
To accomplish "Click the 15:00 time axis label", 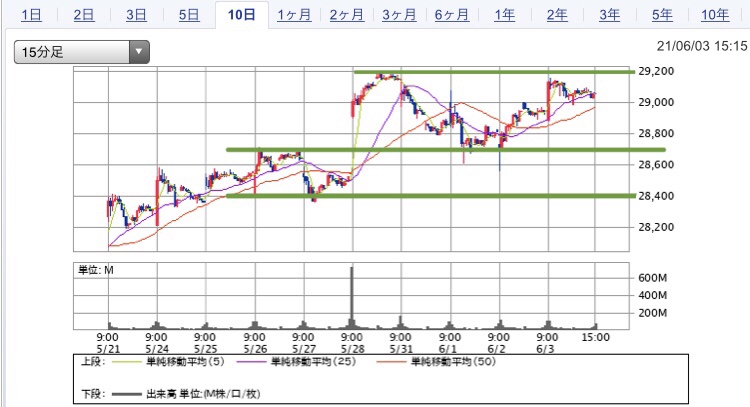I will (596, 338).
